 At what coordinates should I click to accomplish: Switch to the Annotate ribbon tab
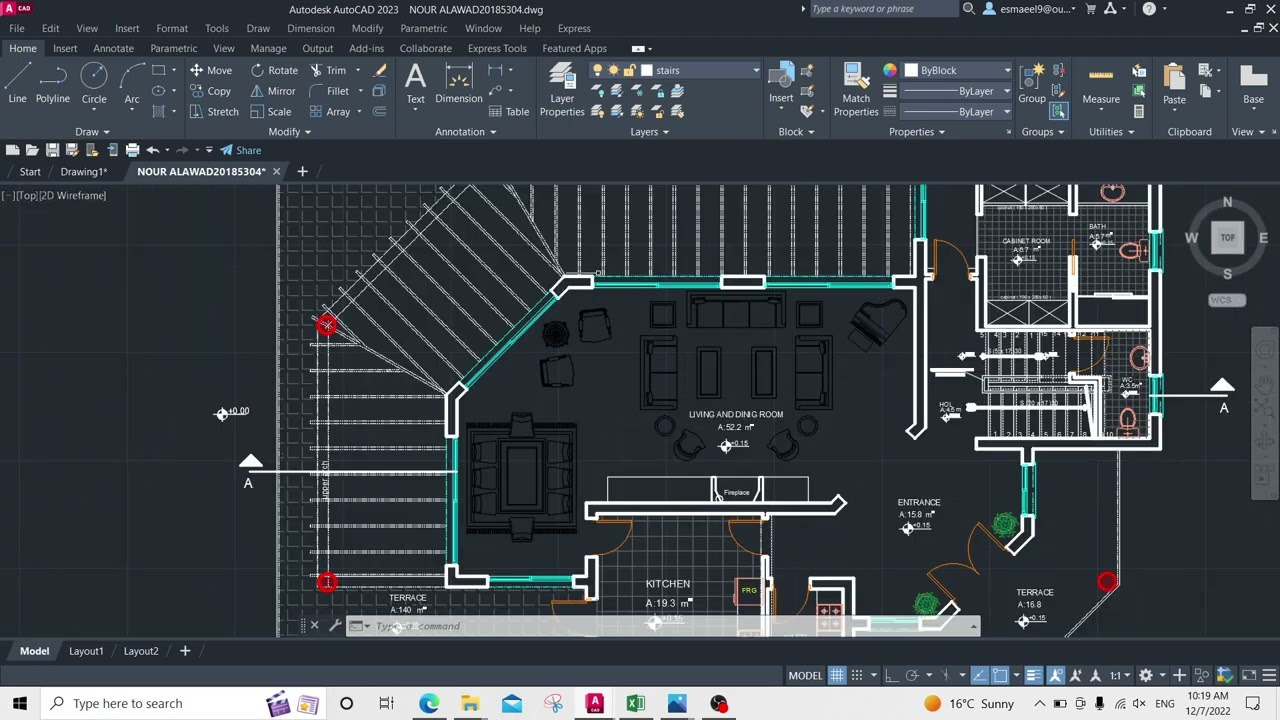click(113, 48)
